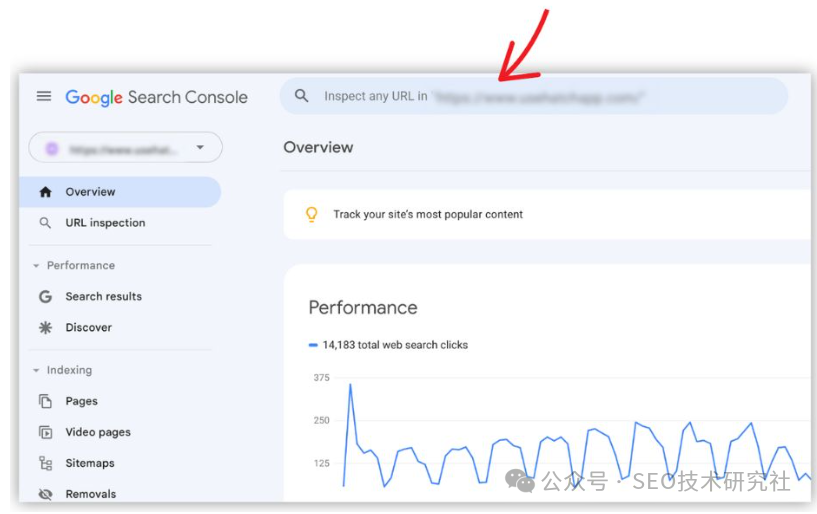Image resolution: width=817 pixels, height=514 pixels.
Task: Collapse the Indexing sidebar section
Action: [x=36, y=371]
